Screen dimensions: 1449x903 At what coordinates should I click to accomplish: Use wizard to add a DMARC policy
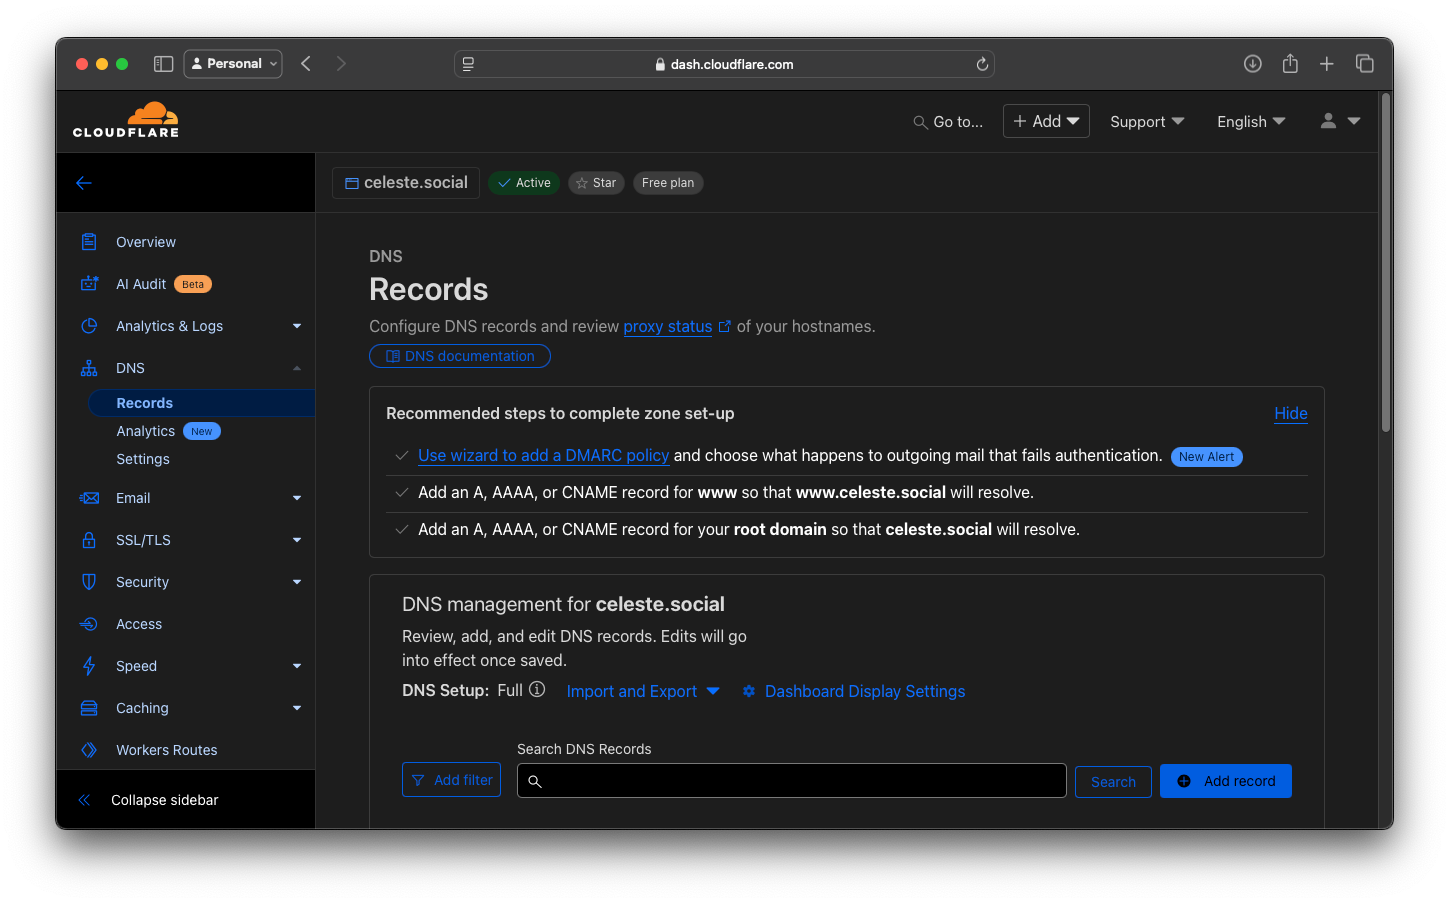[x=543, y=456]
